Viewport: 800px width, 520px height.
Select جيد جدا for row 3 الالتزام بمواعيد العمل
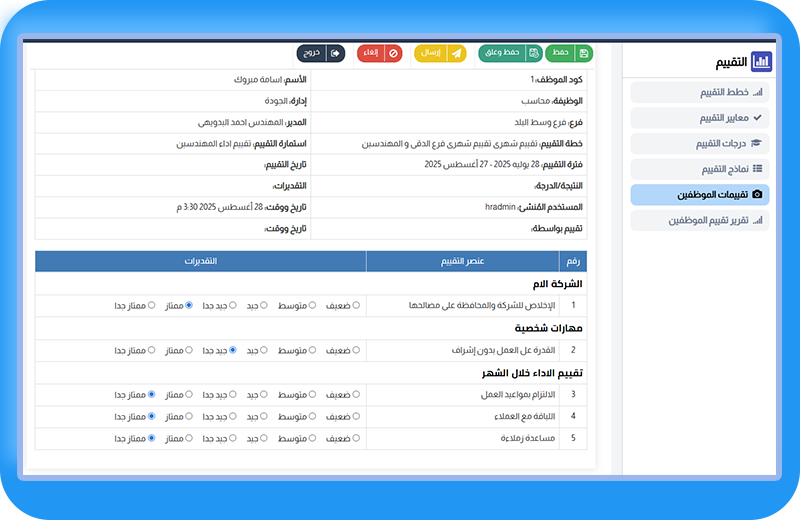click(x=233, y=395)
